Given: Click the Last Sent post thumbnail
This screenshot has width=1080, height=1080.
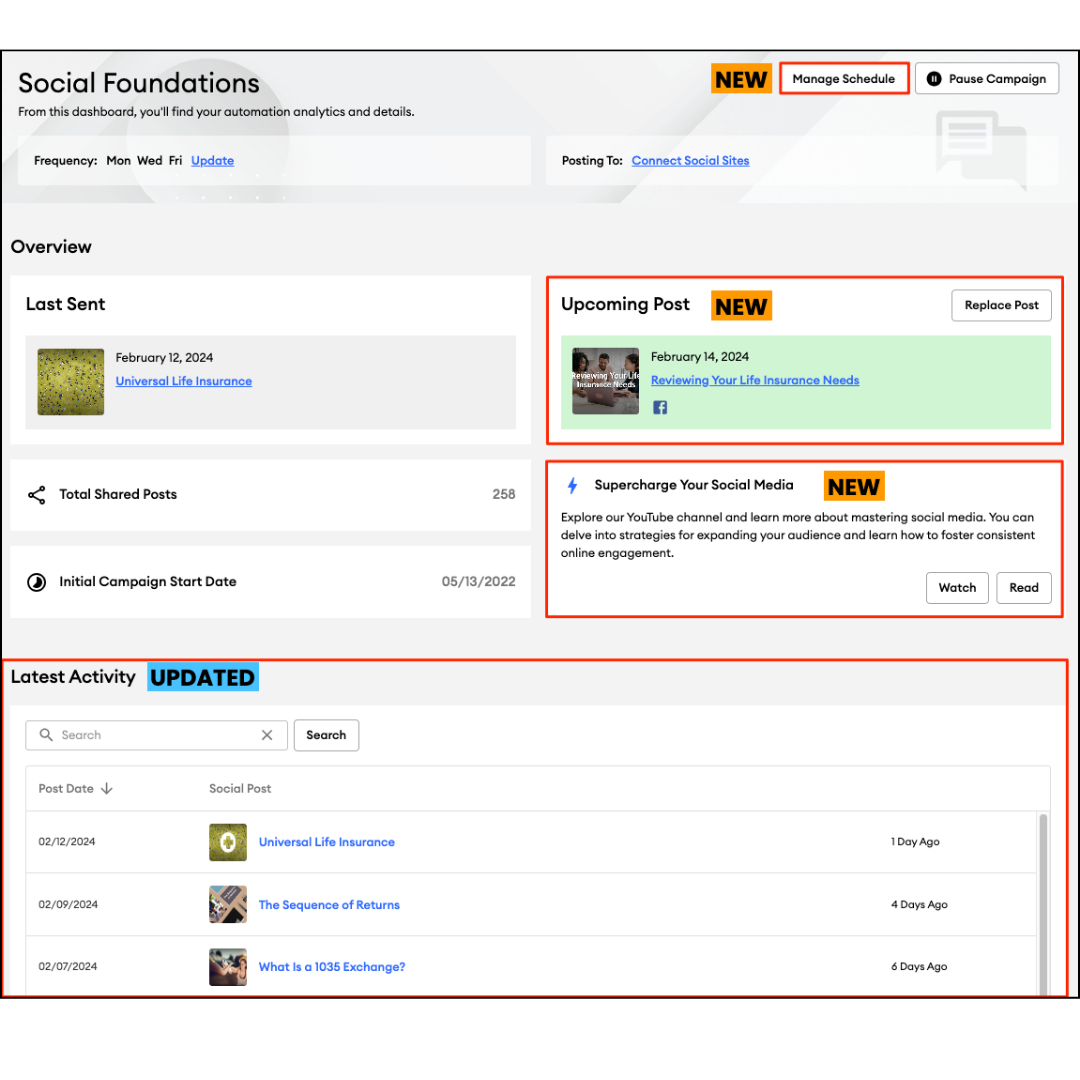Looking at the screenshot, I should pyautogui.click(x=71, y=382).
